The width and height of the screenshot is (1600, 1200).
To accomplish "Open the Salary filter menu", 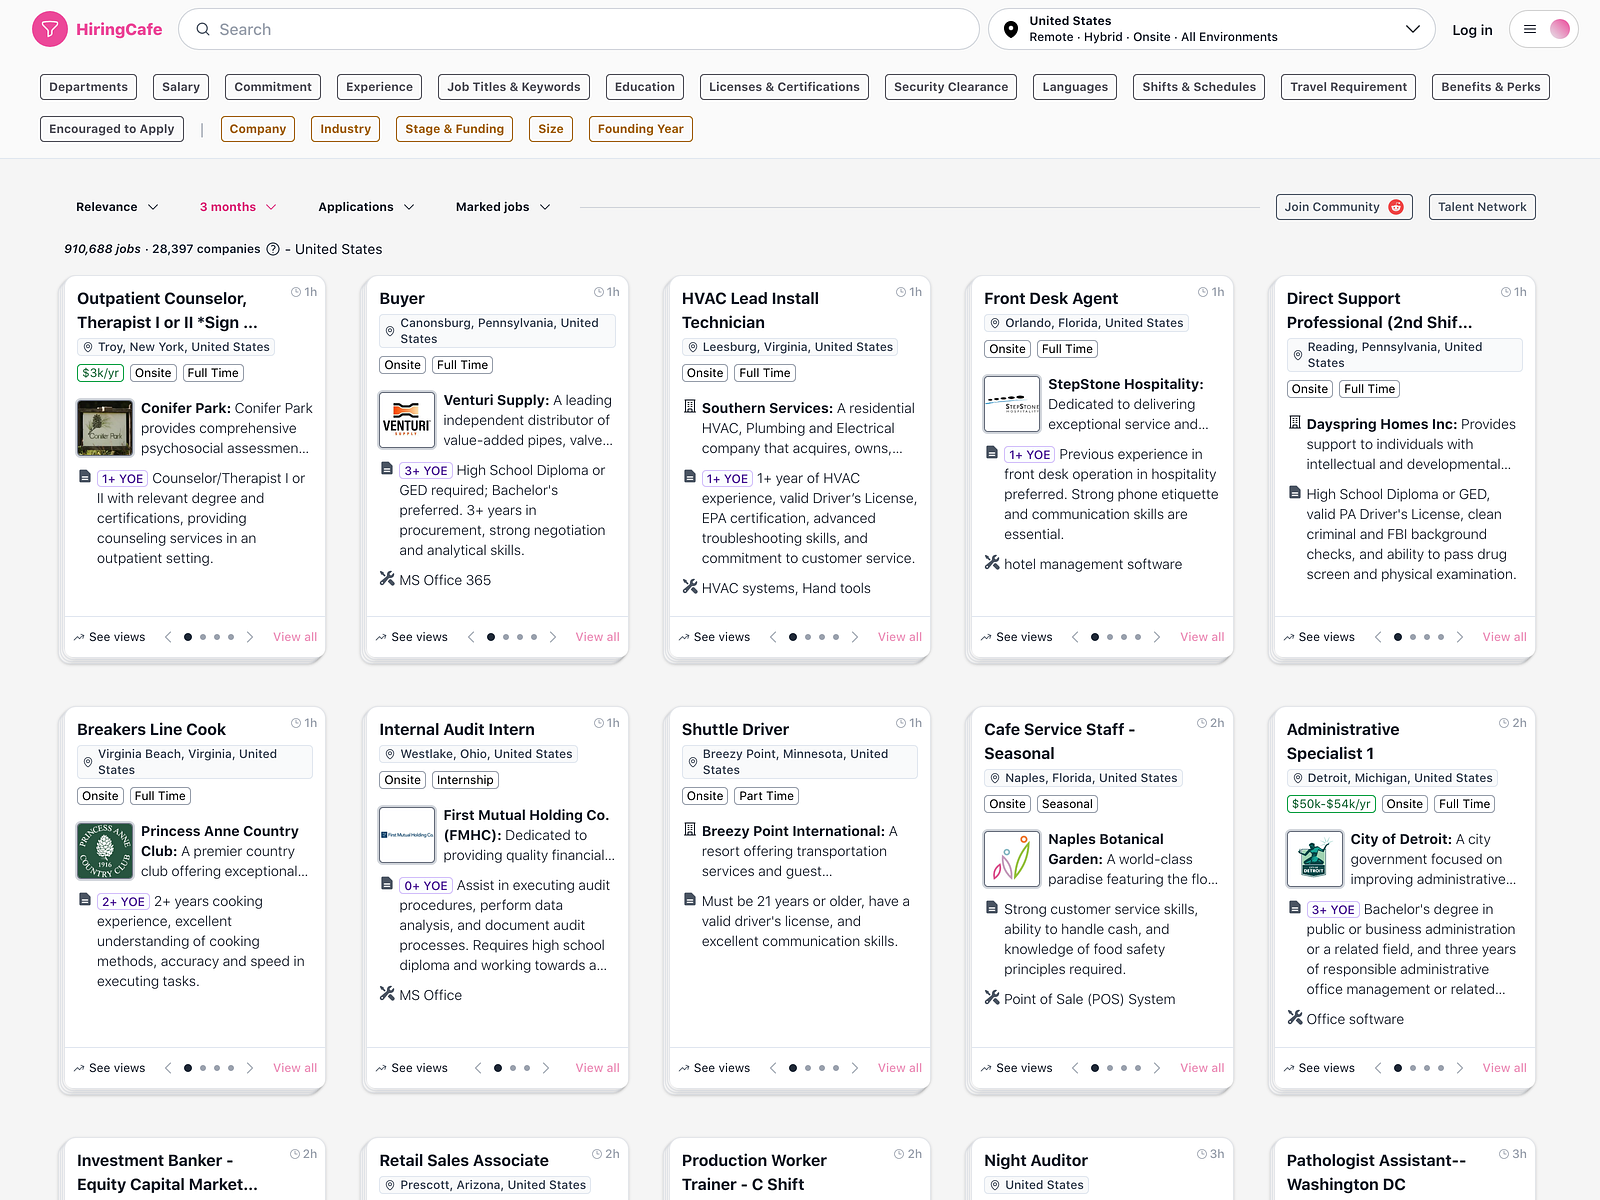I will (180, 87).
